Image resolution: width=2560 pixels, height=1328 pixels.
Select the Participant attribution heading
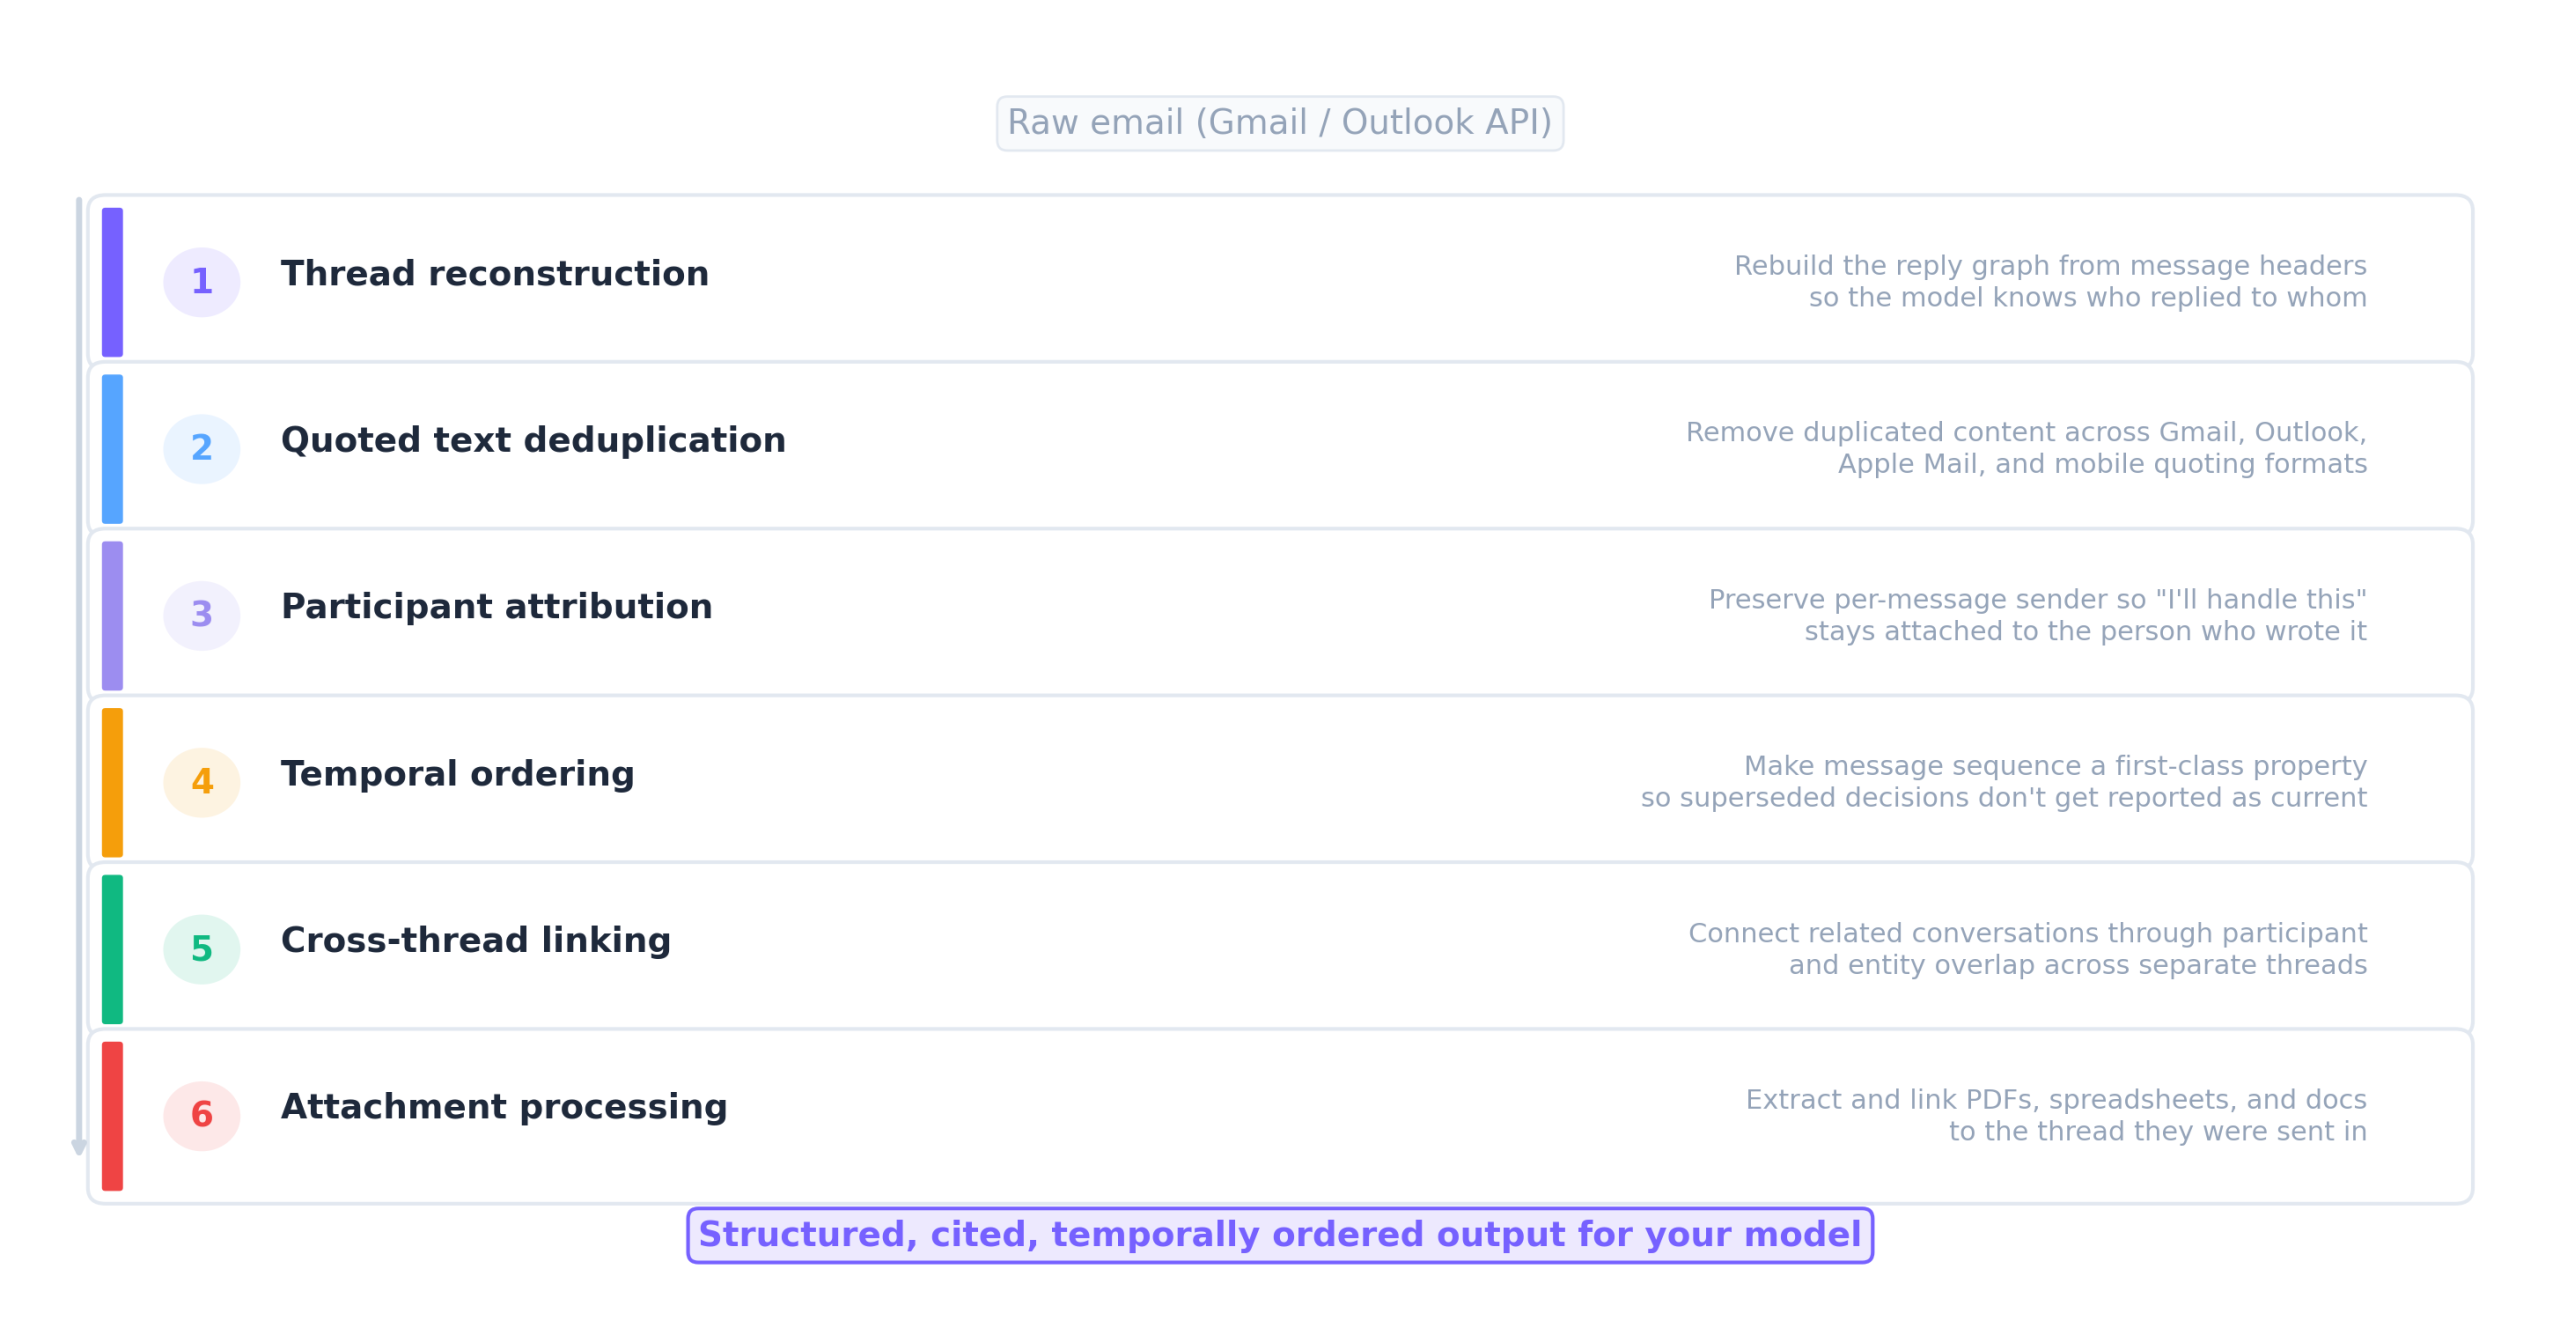coord(496,607)
